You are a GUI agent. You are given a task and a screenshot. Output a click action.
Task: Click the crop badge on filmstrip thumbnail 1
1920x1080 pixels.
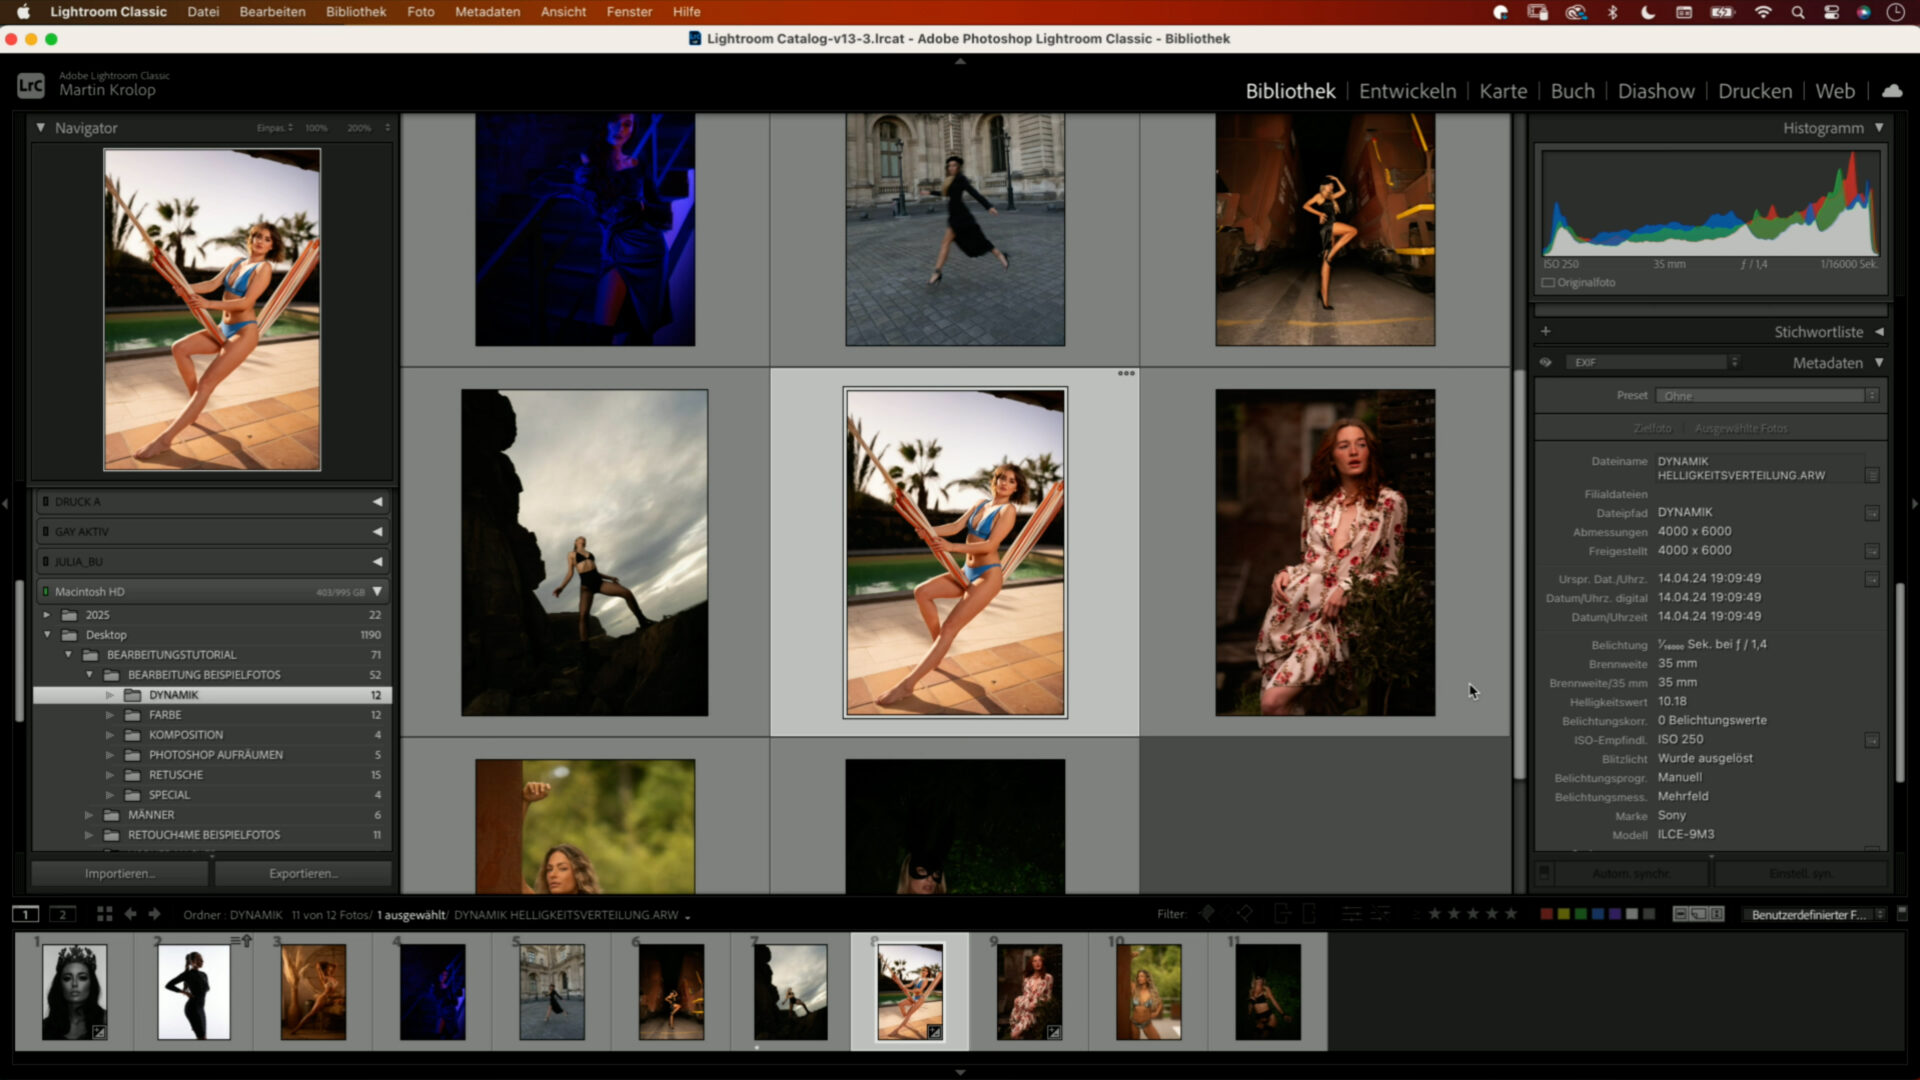point(99,1032)
